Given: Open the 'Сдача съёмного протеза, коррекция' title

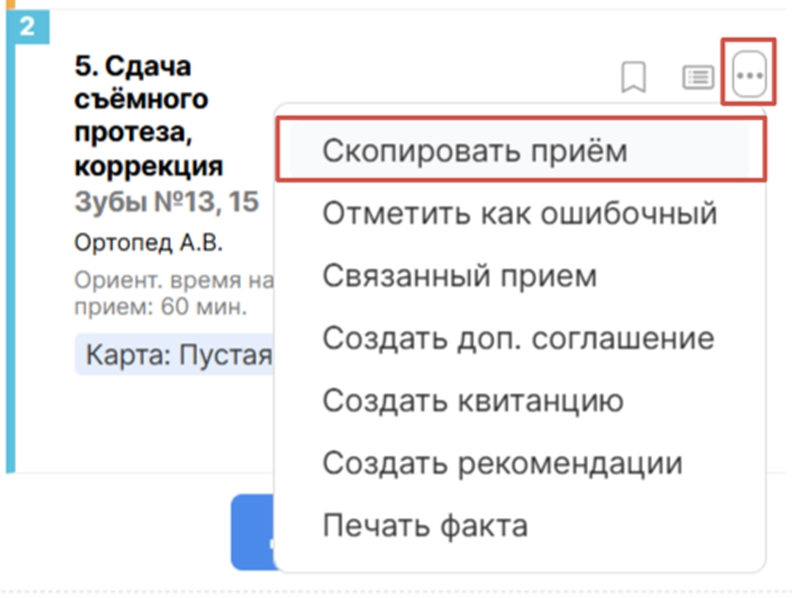Looking at the screenshot, I should [148, 115].
